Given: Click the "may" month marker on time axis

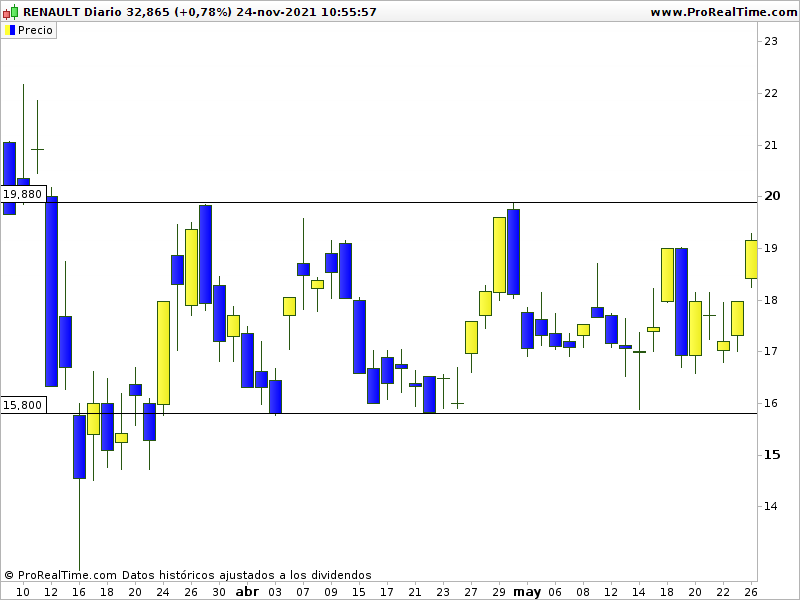Looking at the screenshot, I should (527, 592).
